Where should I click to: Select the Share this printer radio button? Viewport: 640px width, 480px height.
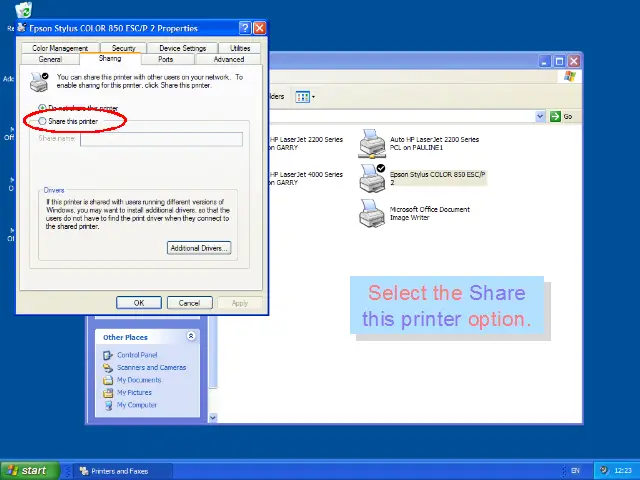[x=42, y=121]
